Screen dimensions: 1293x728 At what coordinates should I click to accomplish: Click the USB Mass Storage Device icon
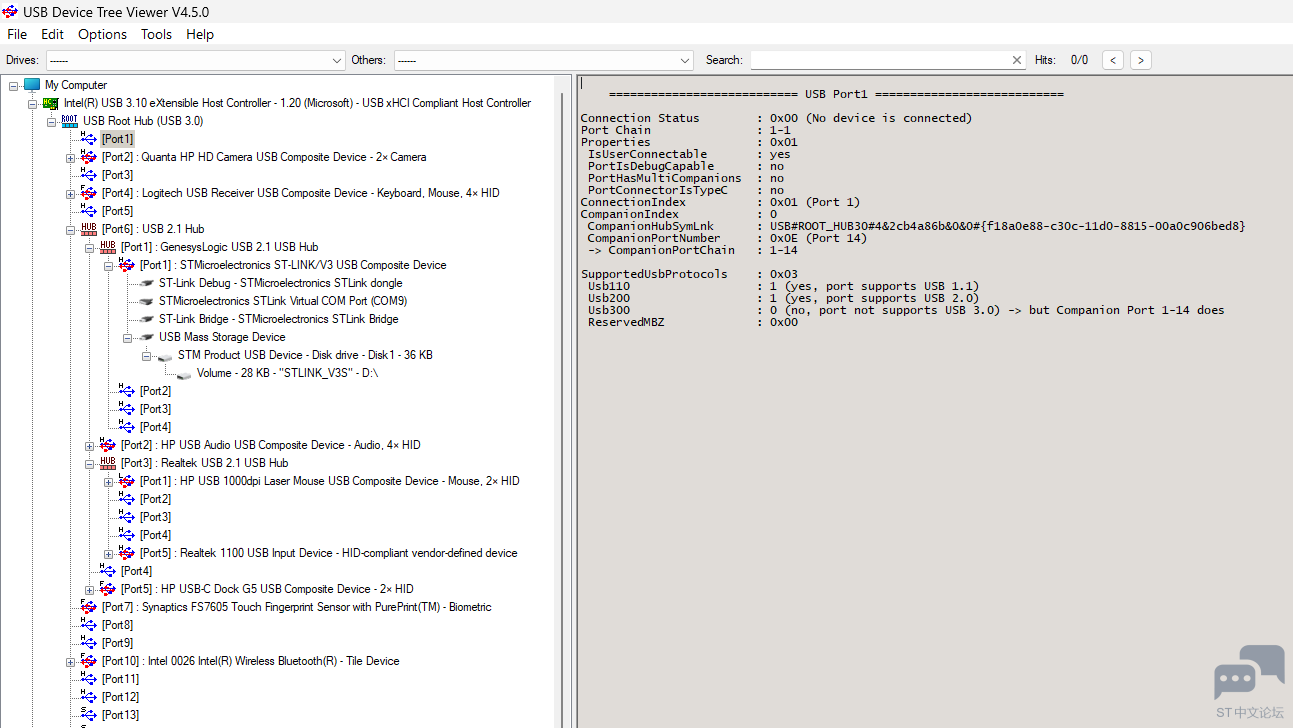click(x=146, y=337)
